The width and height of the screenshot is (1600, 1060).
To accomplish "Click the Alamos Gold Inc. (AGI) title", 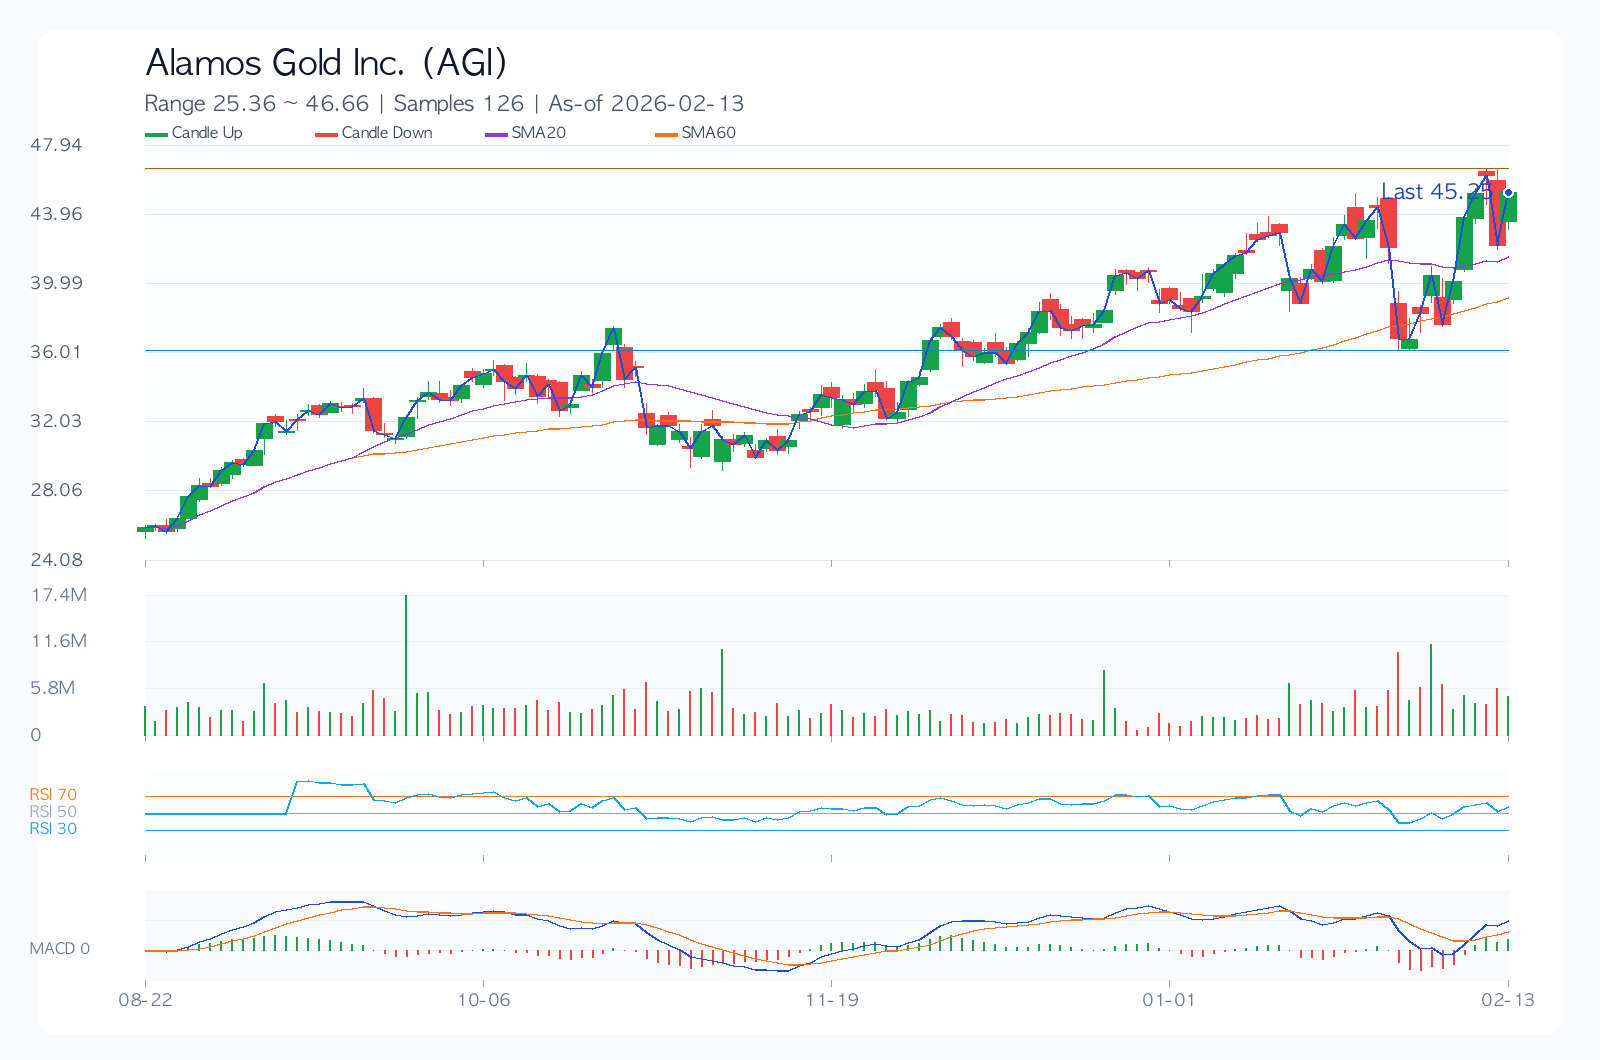I will tap(326, 63).
